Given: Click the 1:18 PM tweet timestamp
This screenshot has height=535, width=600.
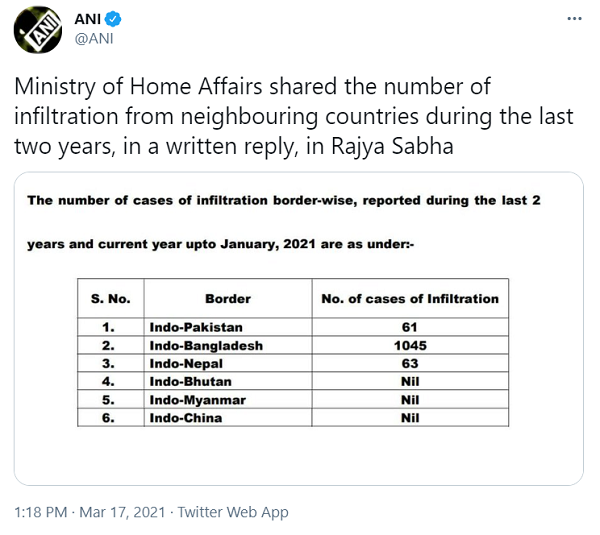Looking at the screenshot, I should pyautogui.click(x=40, y=512).
